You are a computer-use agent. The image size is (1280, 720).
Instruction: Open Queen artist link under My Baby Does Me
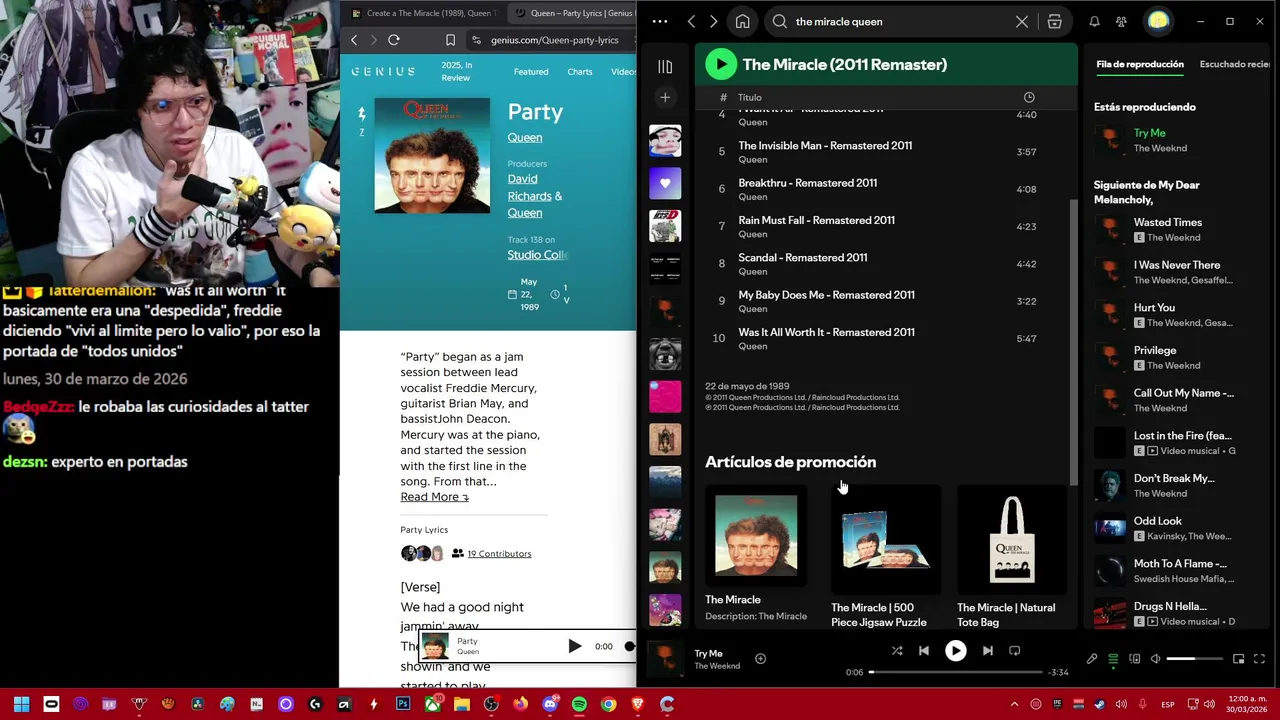coord(753,309)
